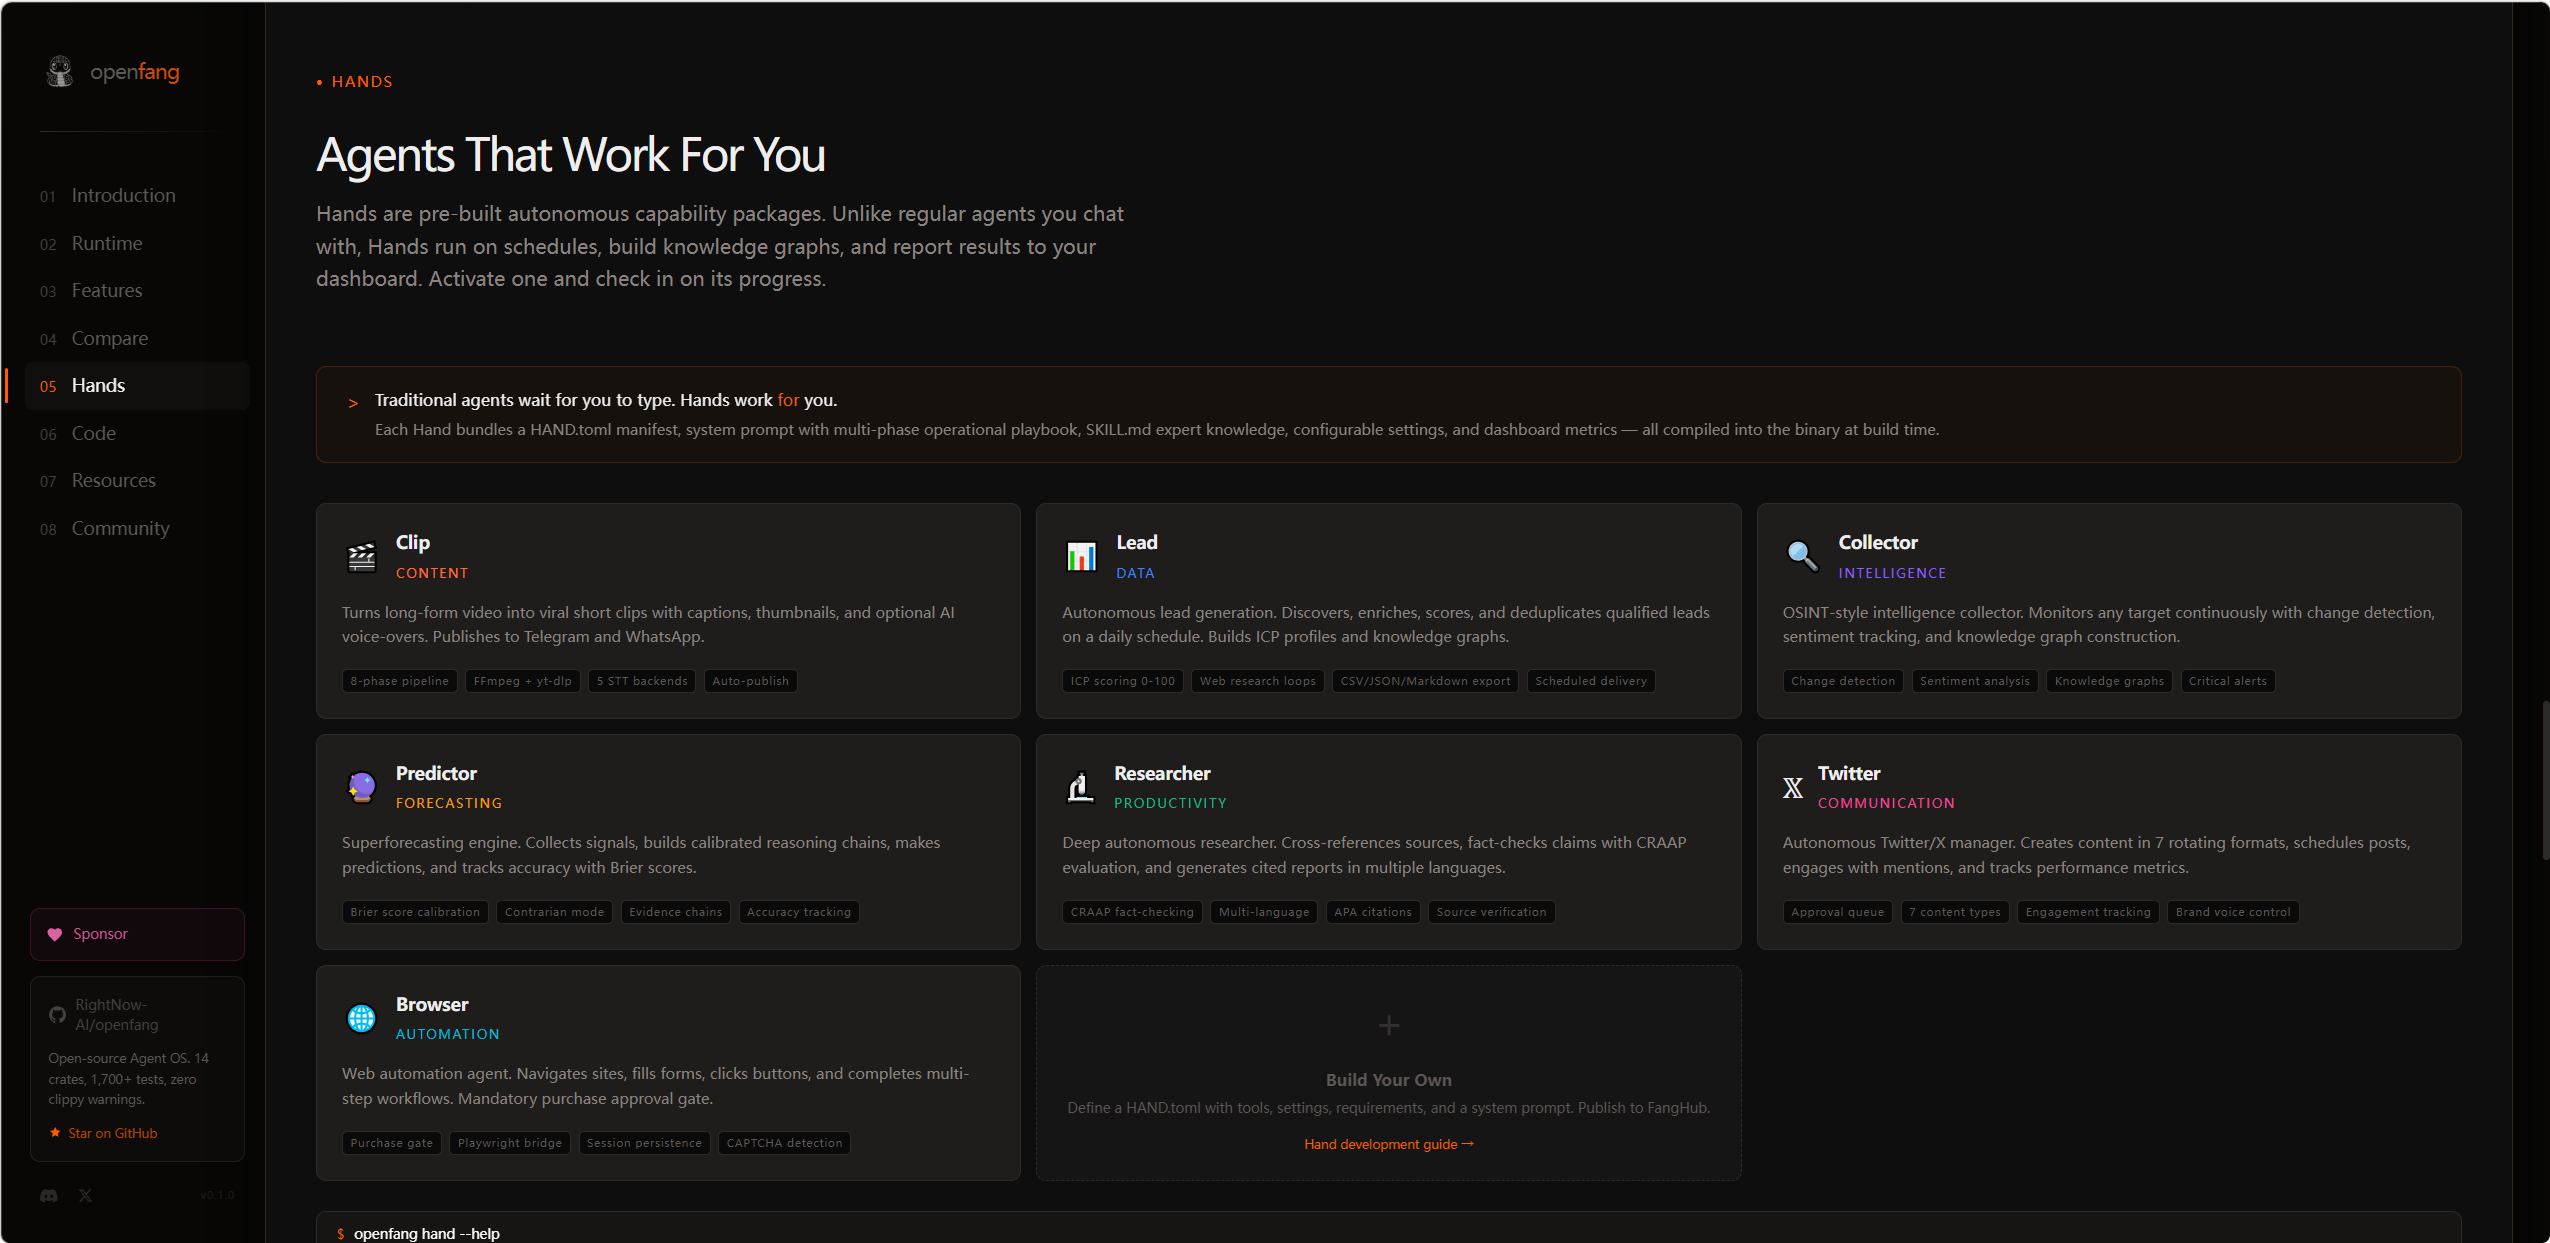Image resolution: width=2550 pixels, height=1243 pixels.
Task: Click the plus icon in Build Your Own
Action: [1388, 1025]
